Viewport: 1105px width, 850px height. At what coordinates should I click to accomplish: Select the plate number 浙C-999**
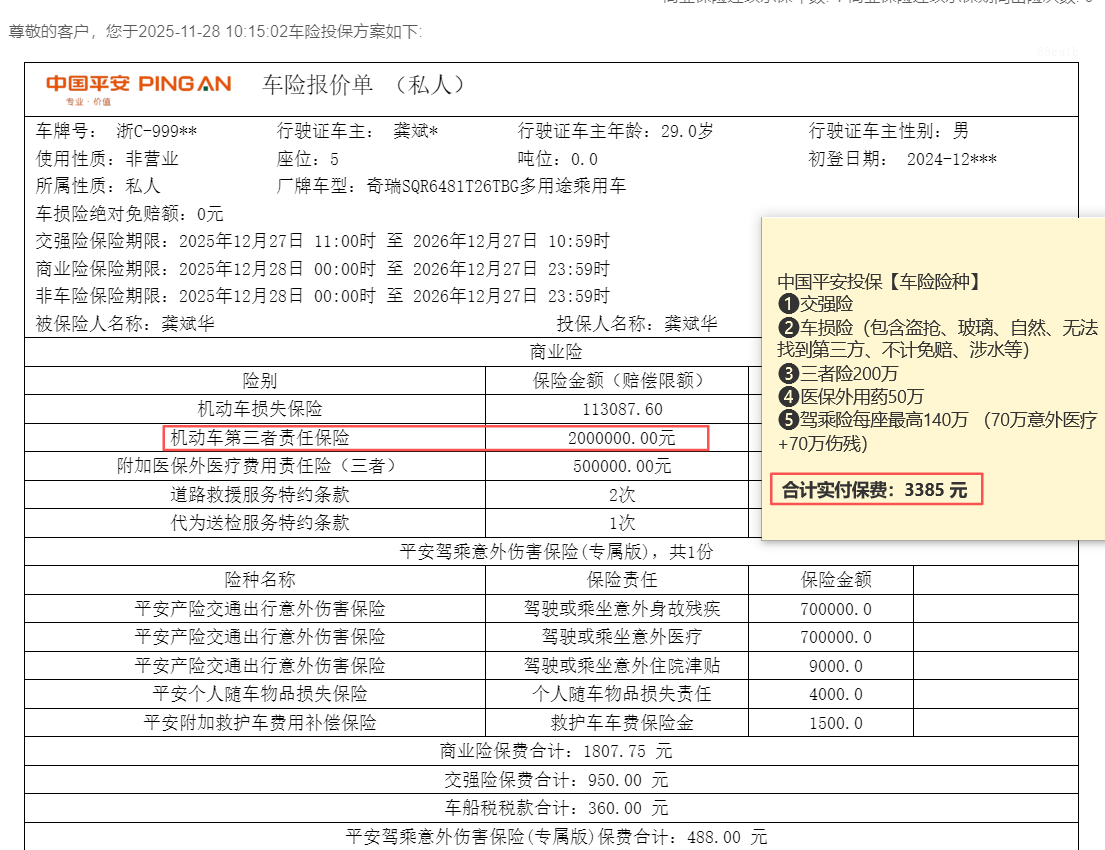pyautogui.click(x=156, y=131)
